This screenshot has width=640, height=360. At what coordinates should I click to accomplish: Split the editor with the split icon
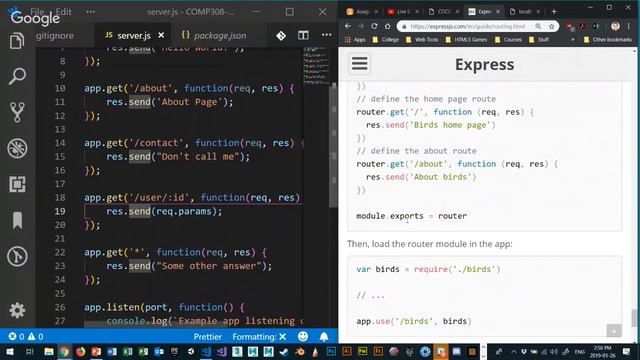coord(303,35)
